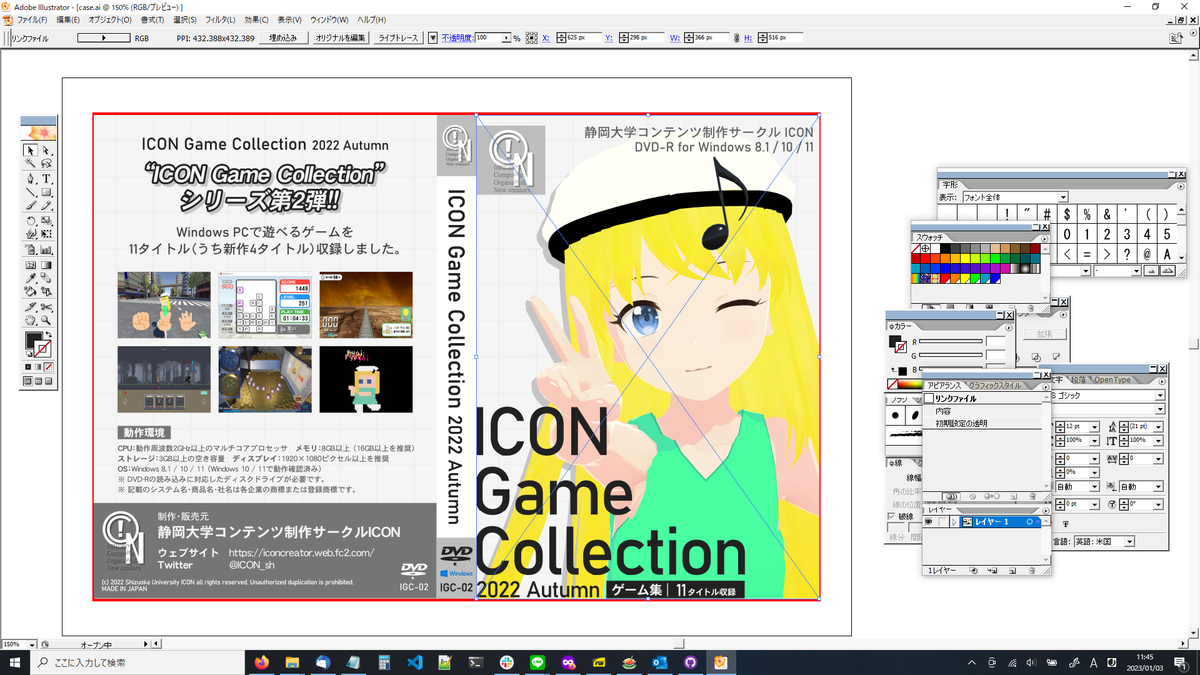Select the Type (T) tool

46,179
